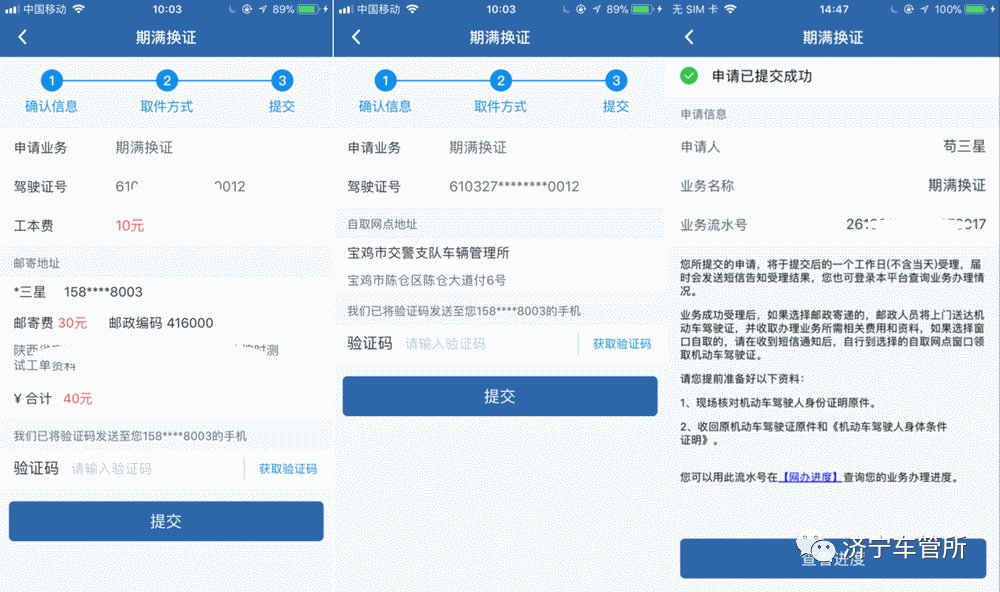Select step 3 circle on middle screen
1000x592 pixels.
click(616, 80)
